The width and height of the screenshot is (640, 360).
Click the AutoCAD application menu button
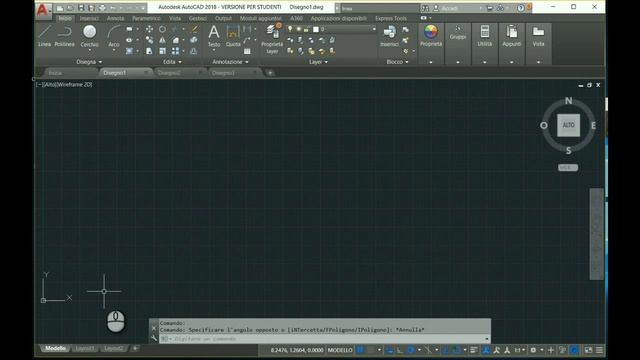43,10
